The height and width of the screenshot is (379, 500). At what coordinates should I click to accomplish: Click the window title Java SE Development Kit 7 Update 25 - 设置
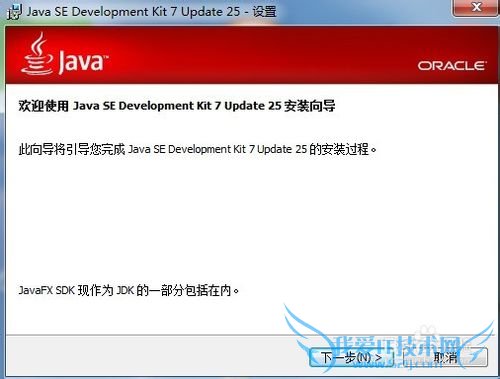tap(151, 12)
